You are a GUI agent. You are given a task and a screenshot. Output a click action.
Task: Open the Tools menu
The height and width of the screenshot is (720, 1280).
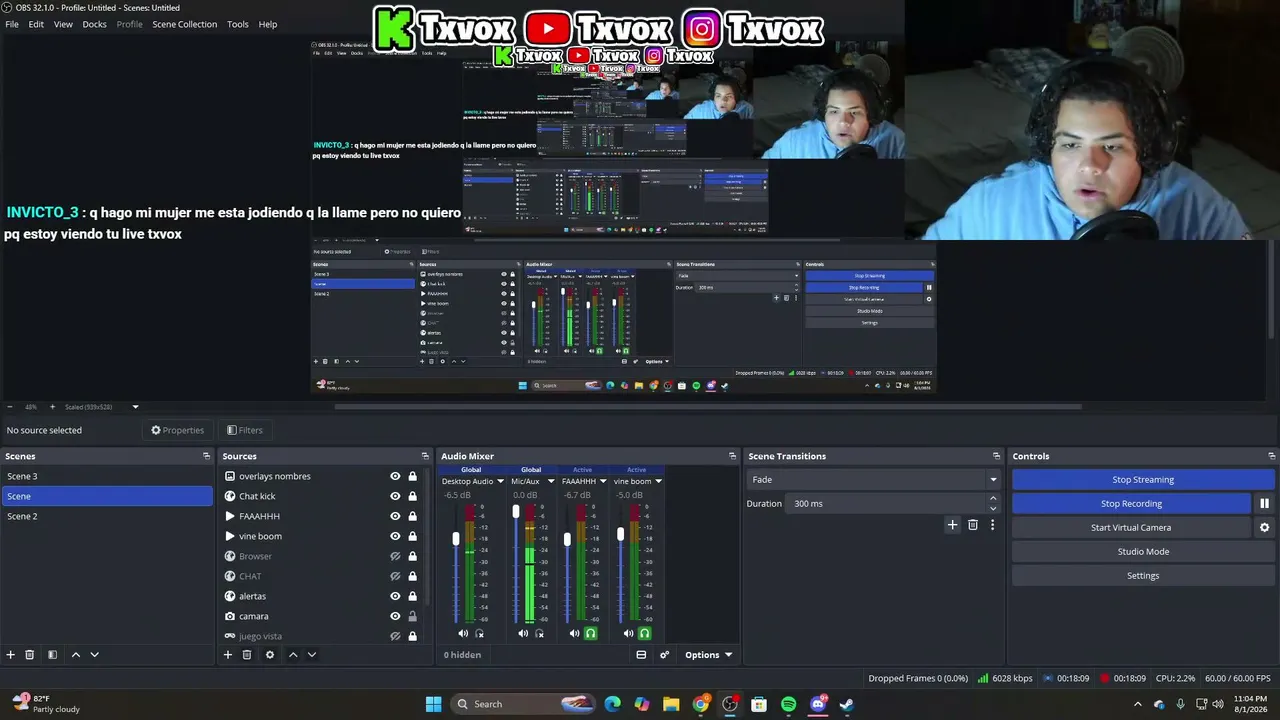238,24
